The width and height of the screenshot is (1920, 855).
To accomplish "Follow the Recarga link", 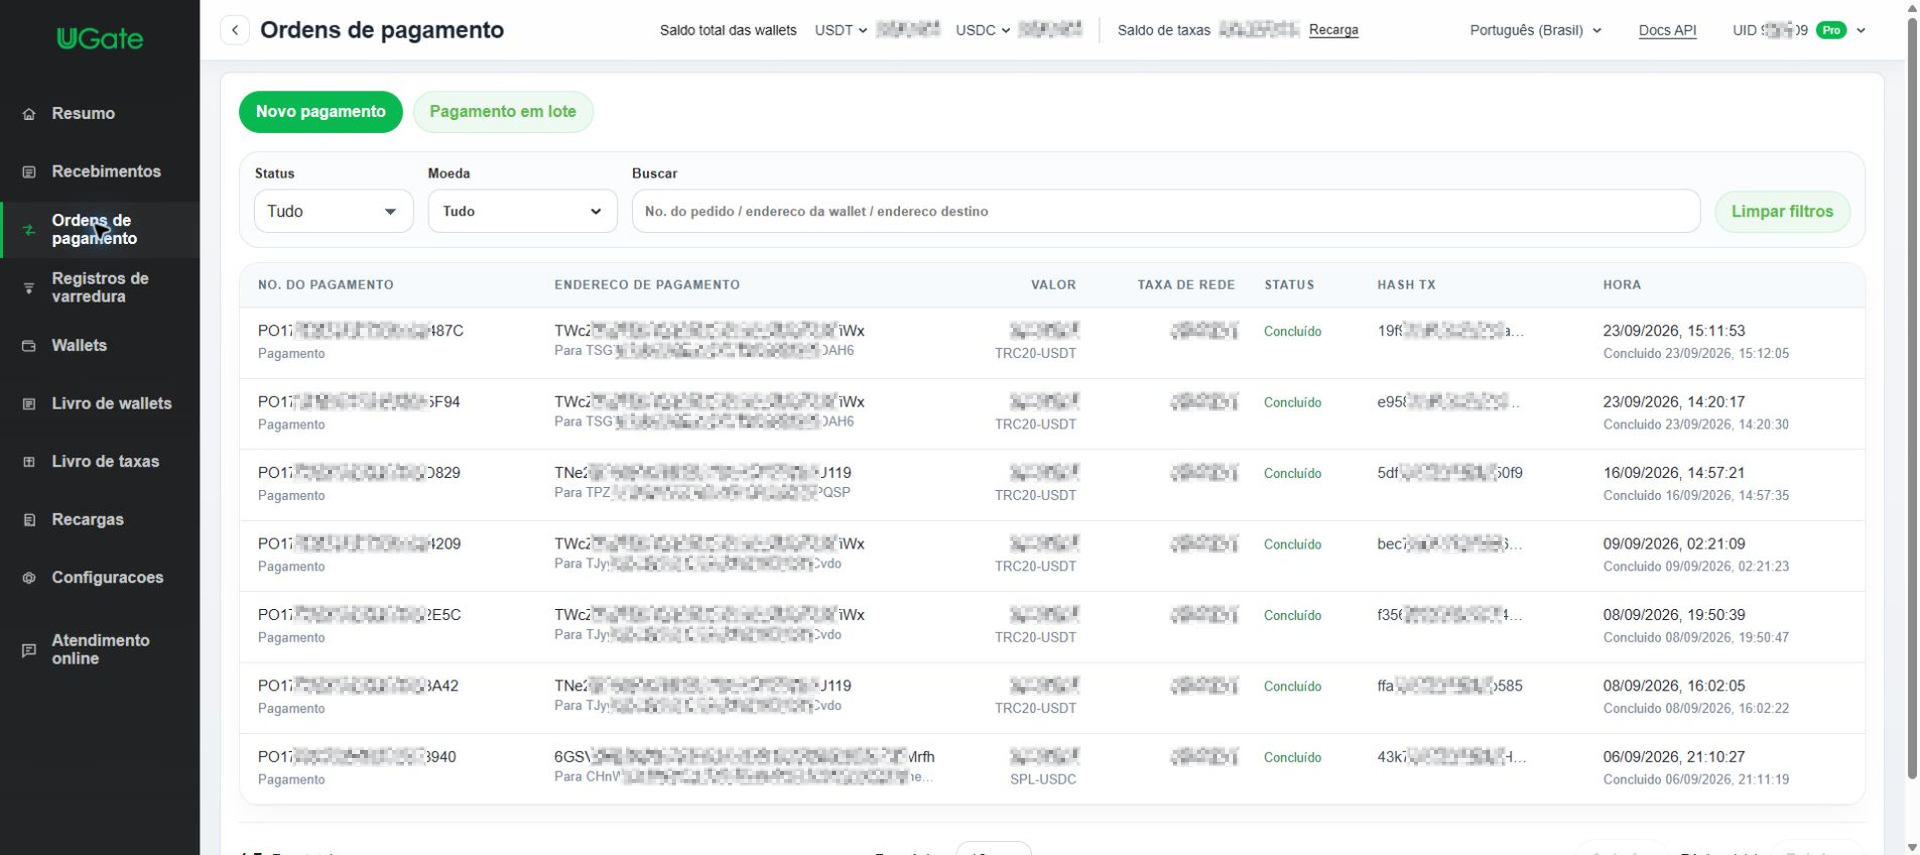I will tap(1333, 30).
